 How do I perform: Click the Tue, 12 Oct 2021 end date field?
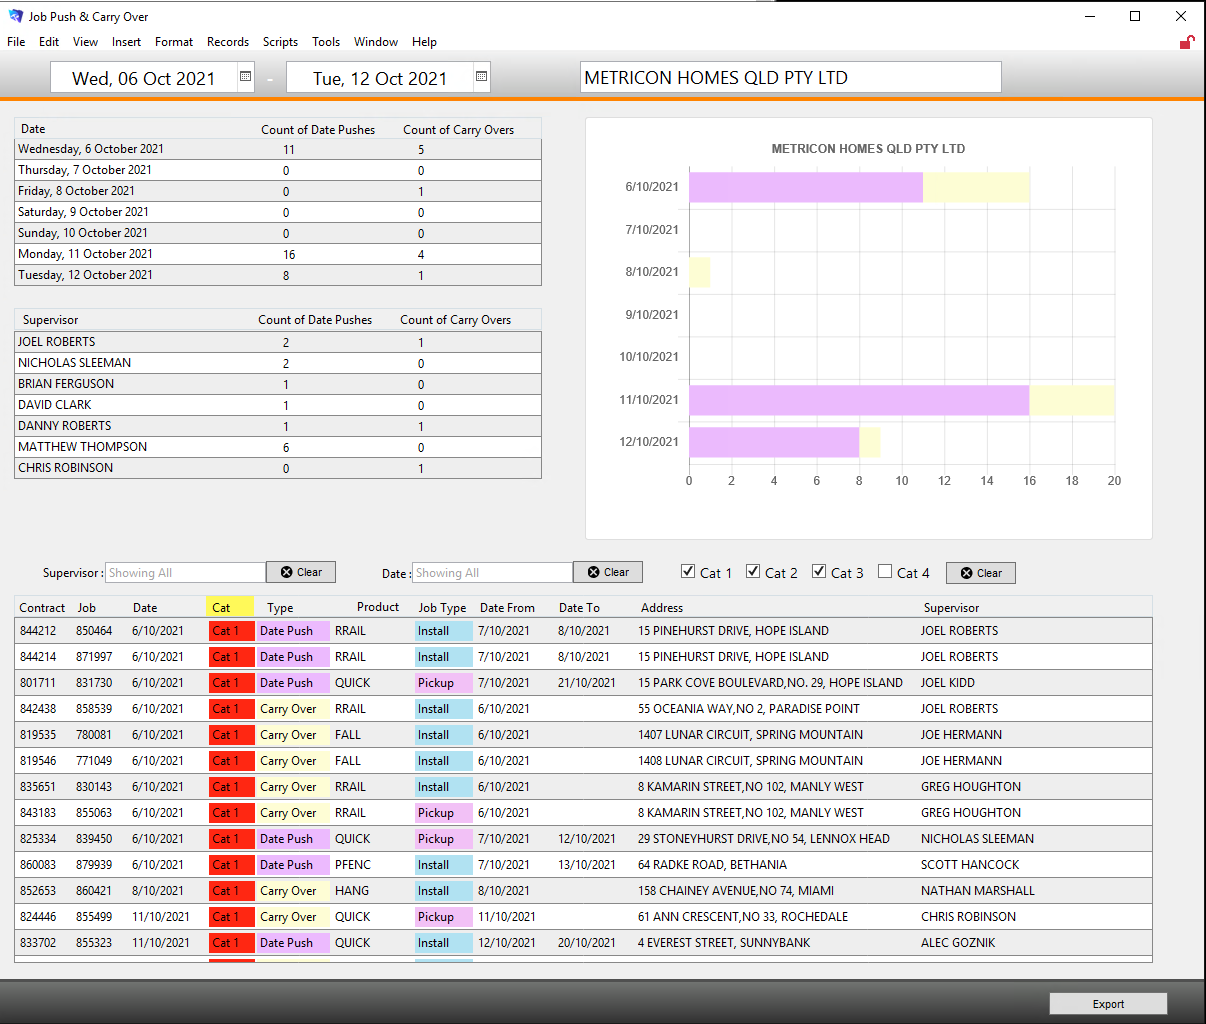point(380,78)
